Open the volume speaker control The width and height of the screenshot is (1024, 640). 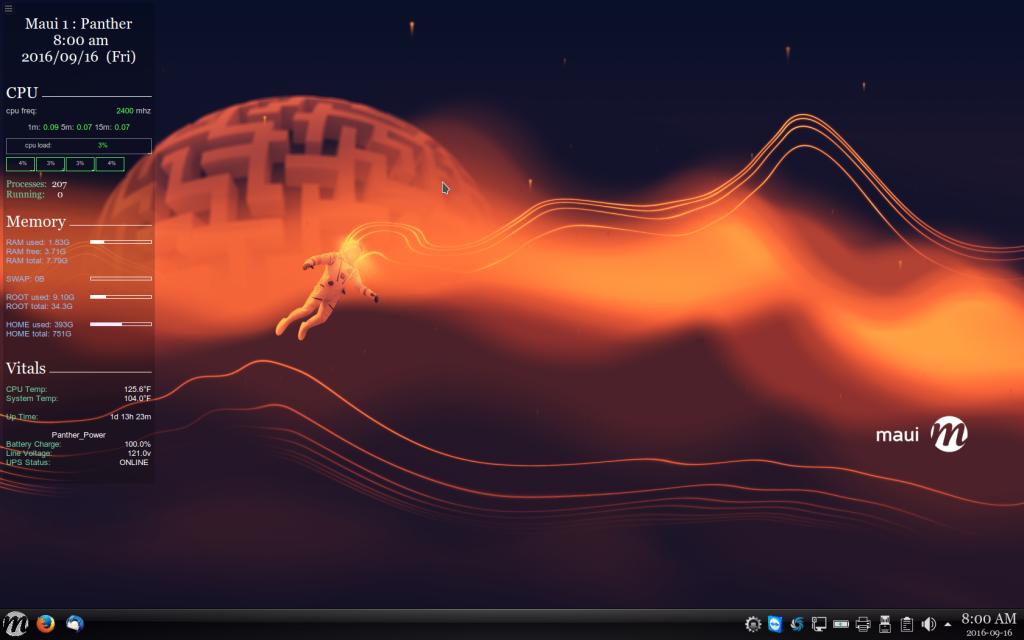pyautogui.click(x=929, y=624)
